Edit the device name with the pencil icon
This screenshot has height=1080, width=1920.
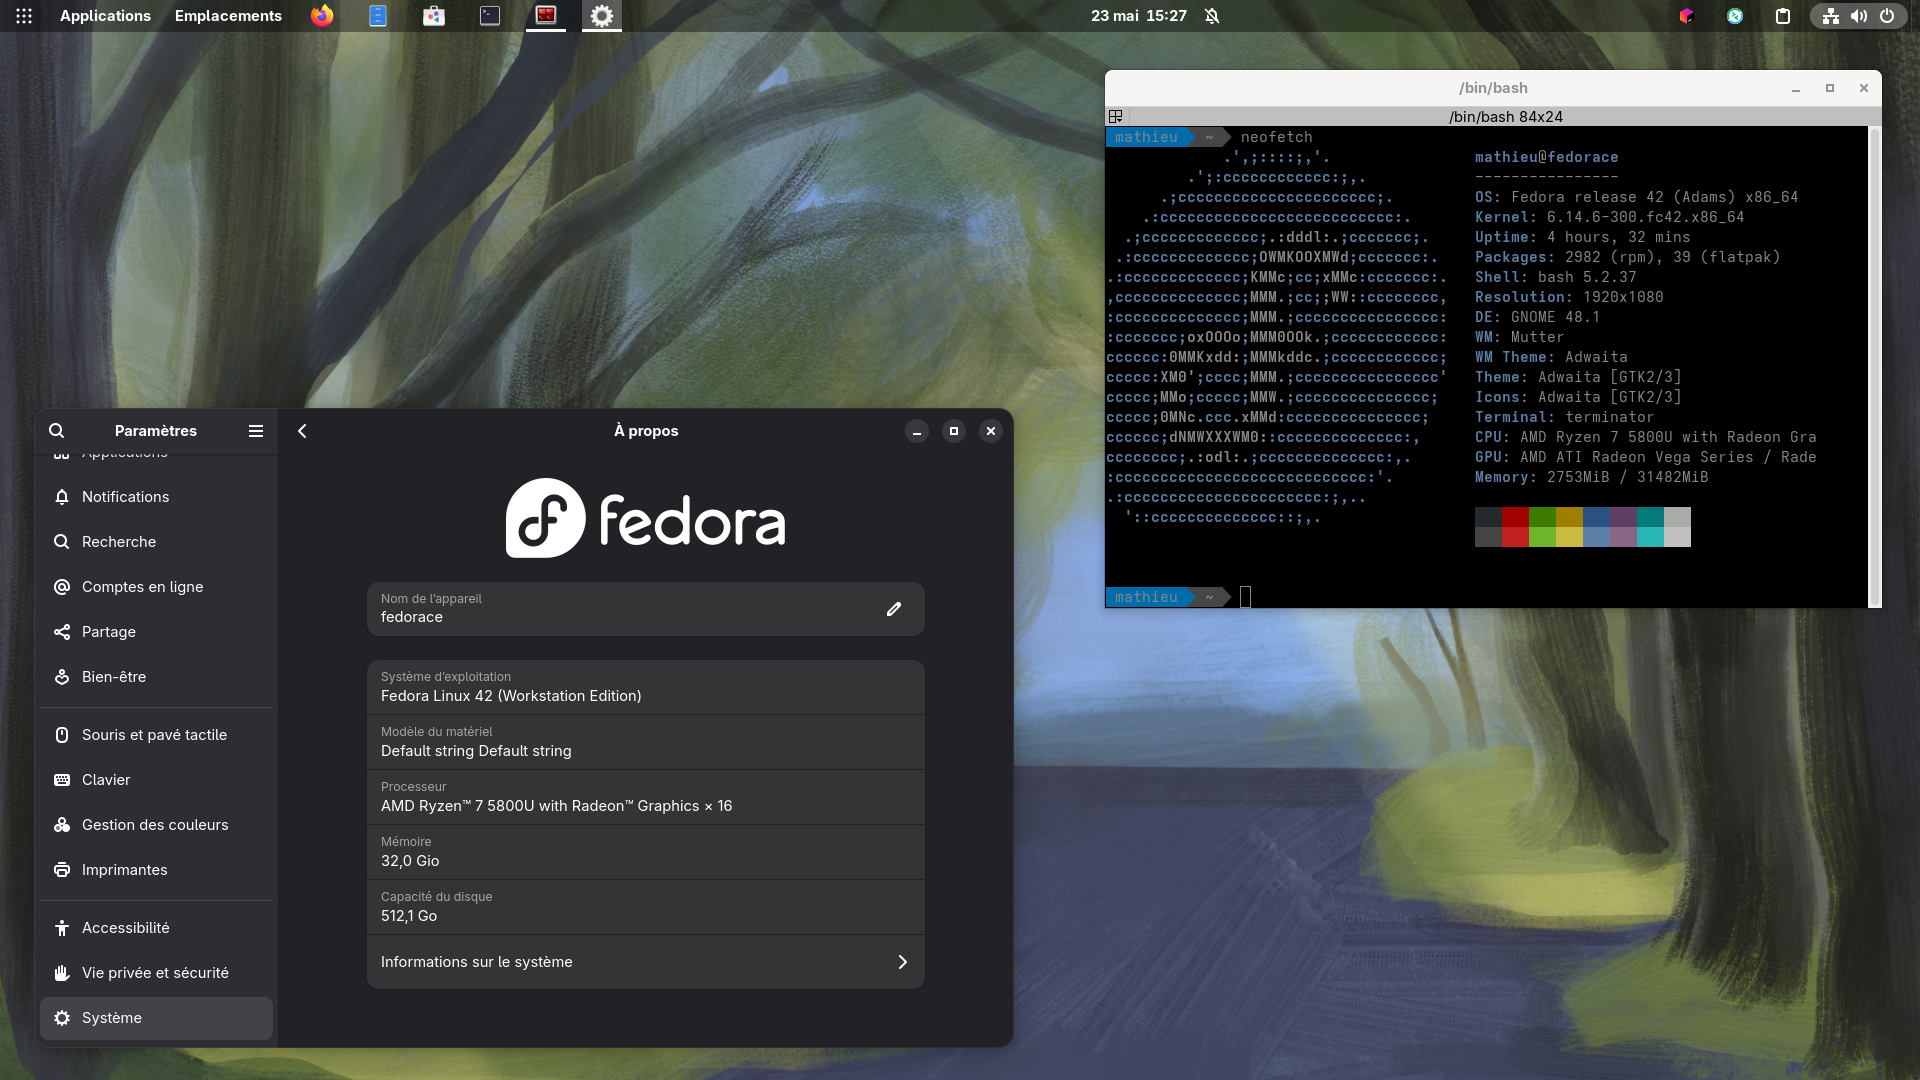click(x=894, y=609)
